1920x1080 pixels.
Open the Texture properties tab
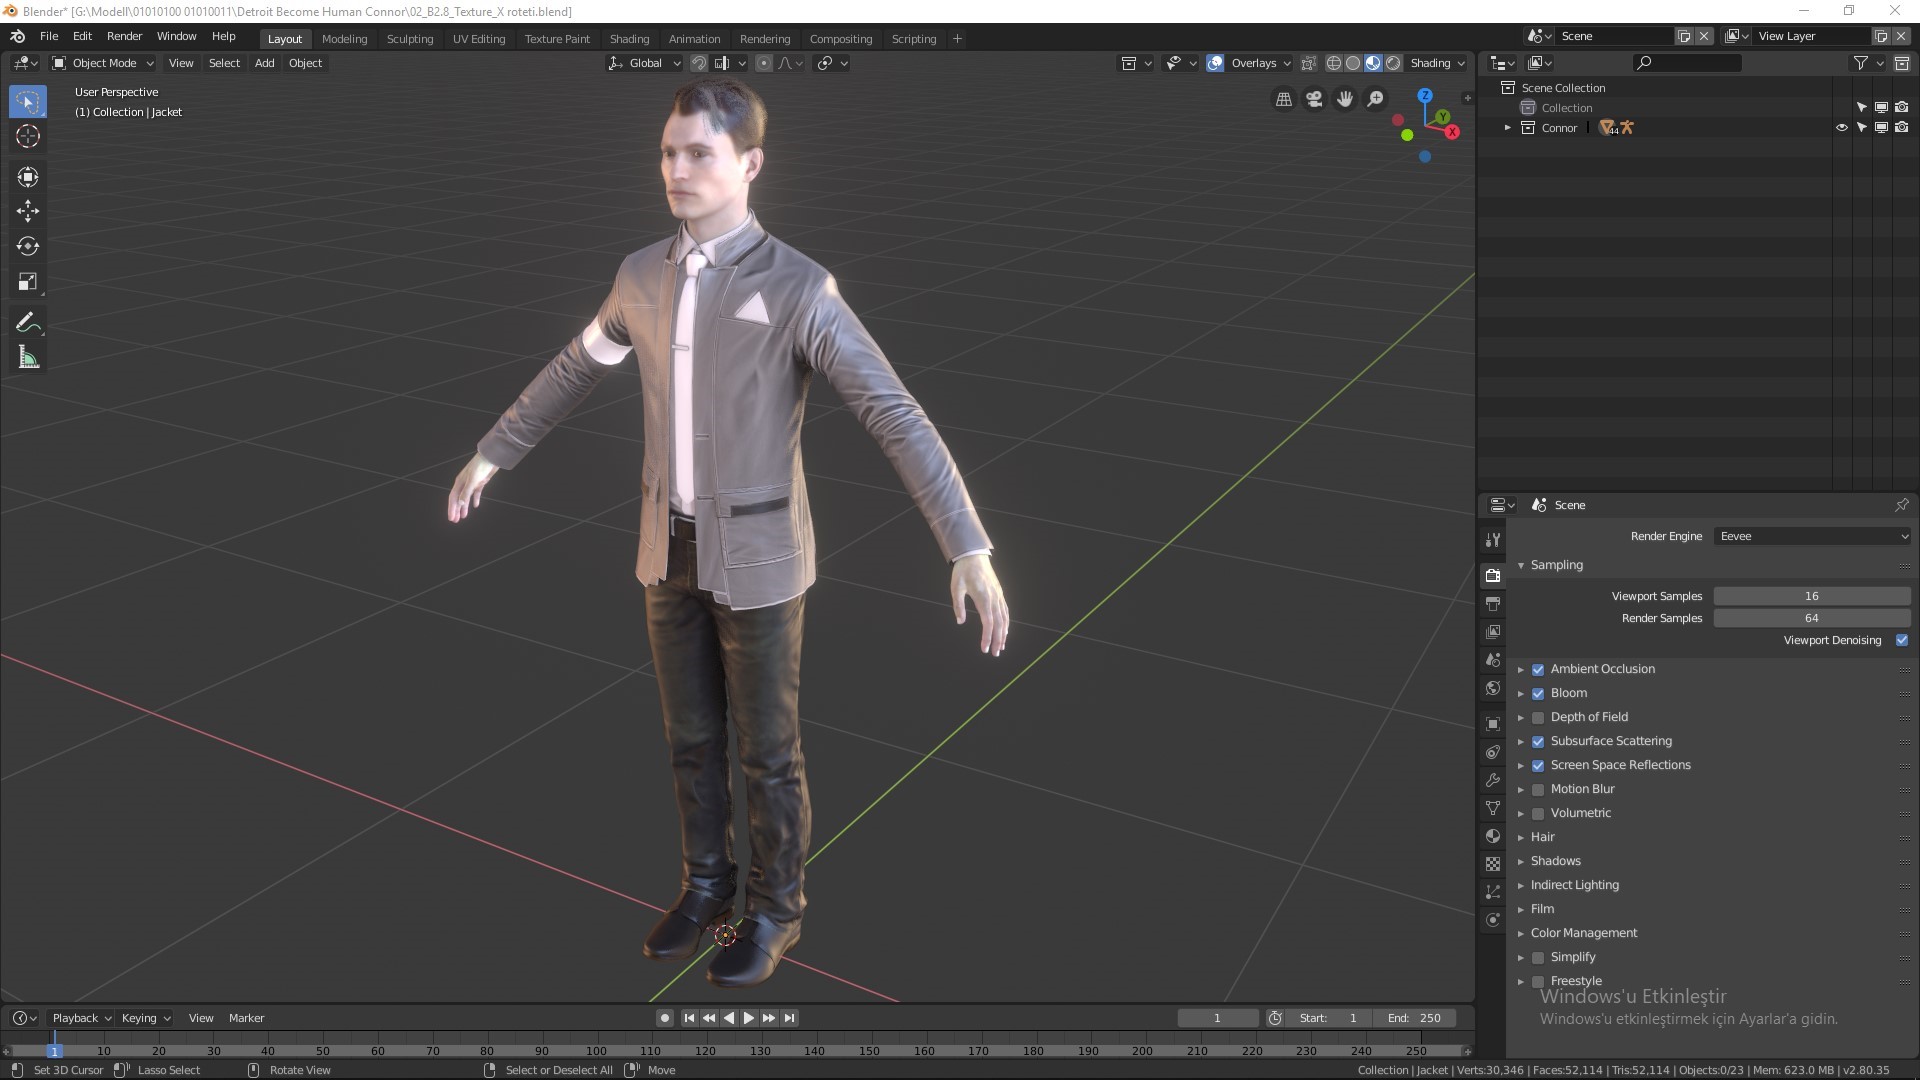click(x=1493, y=864)
